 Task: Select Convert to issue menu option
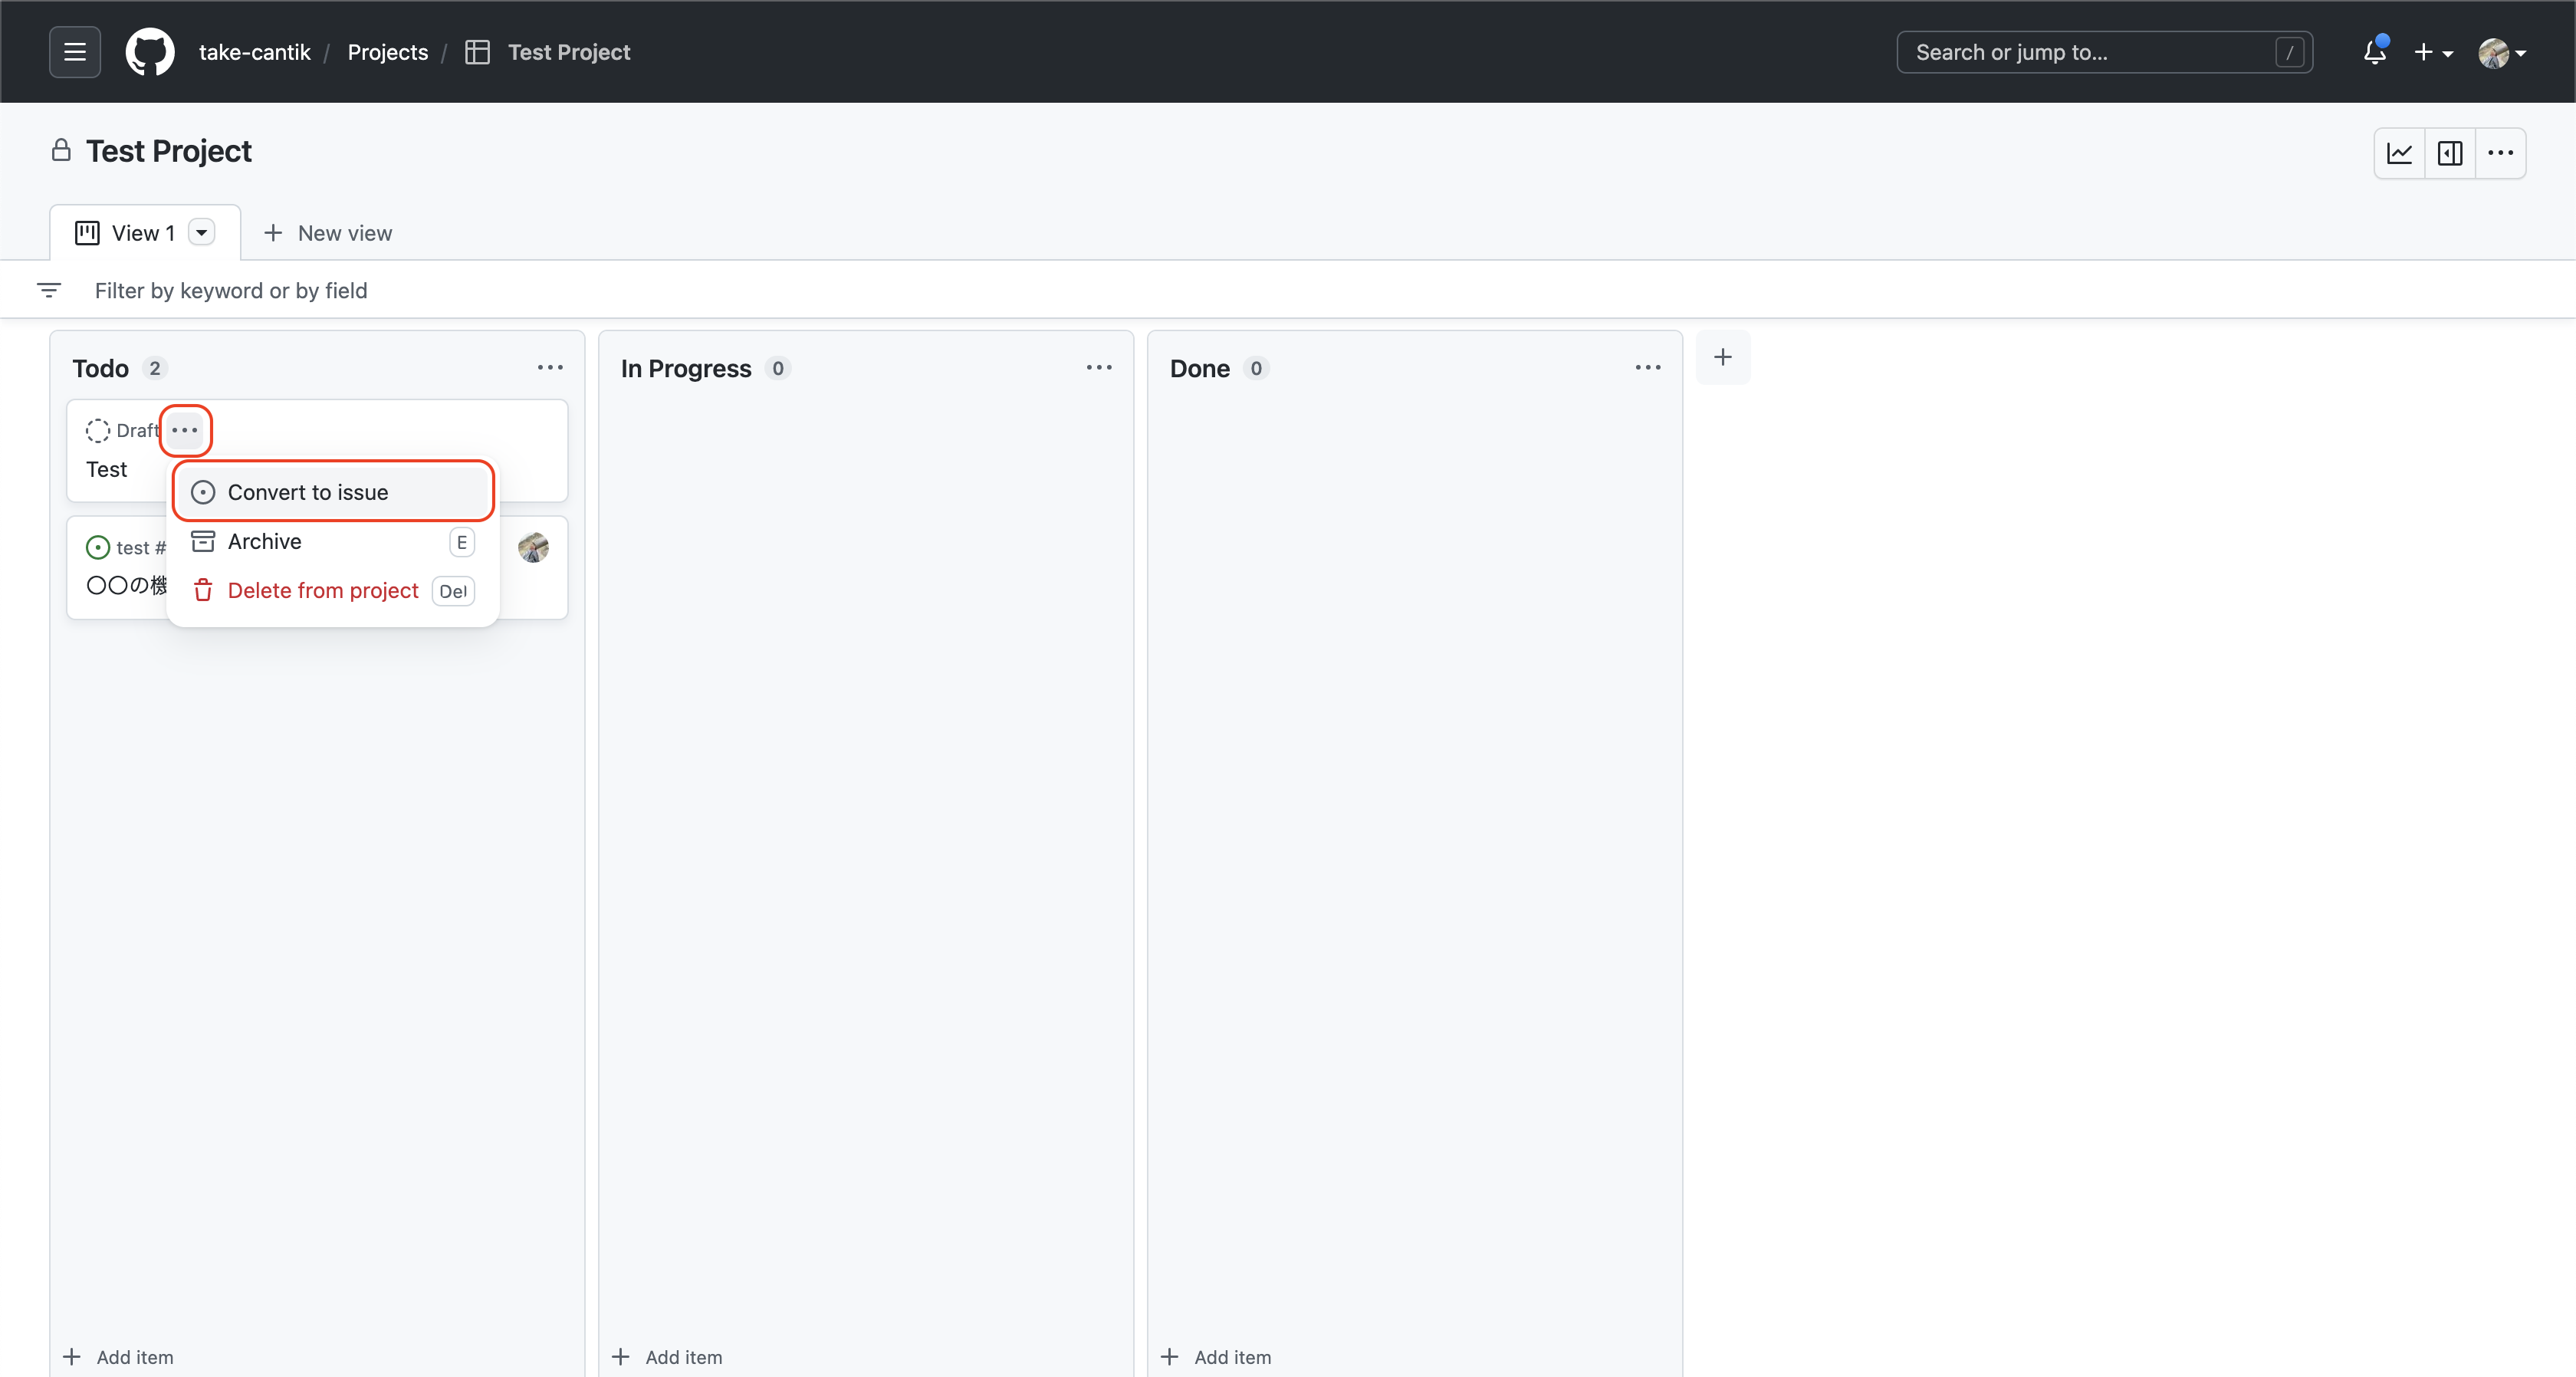coord(308,492)
